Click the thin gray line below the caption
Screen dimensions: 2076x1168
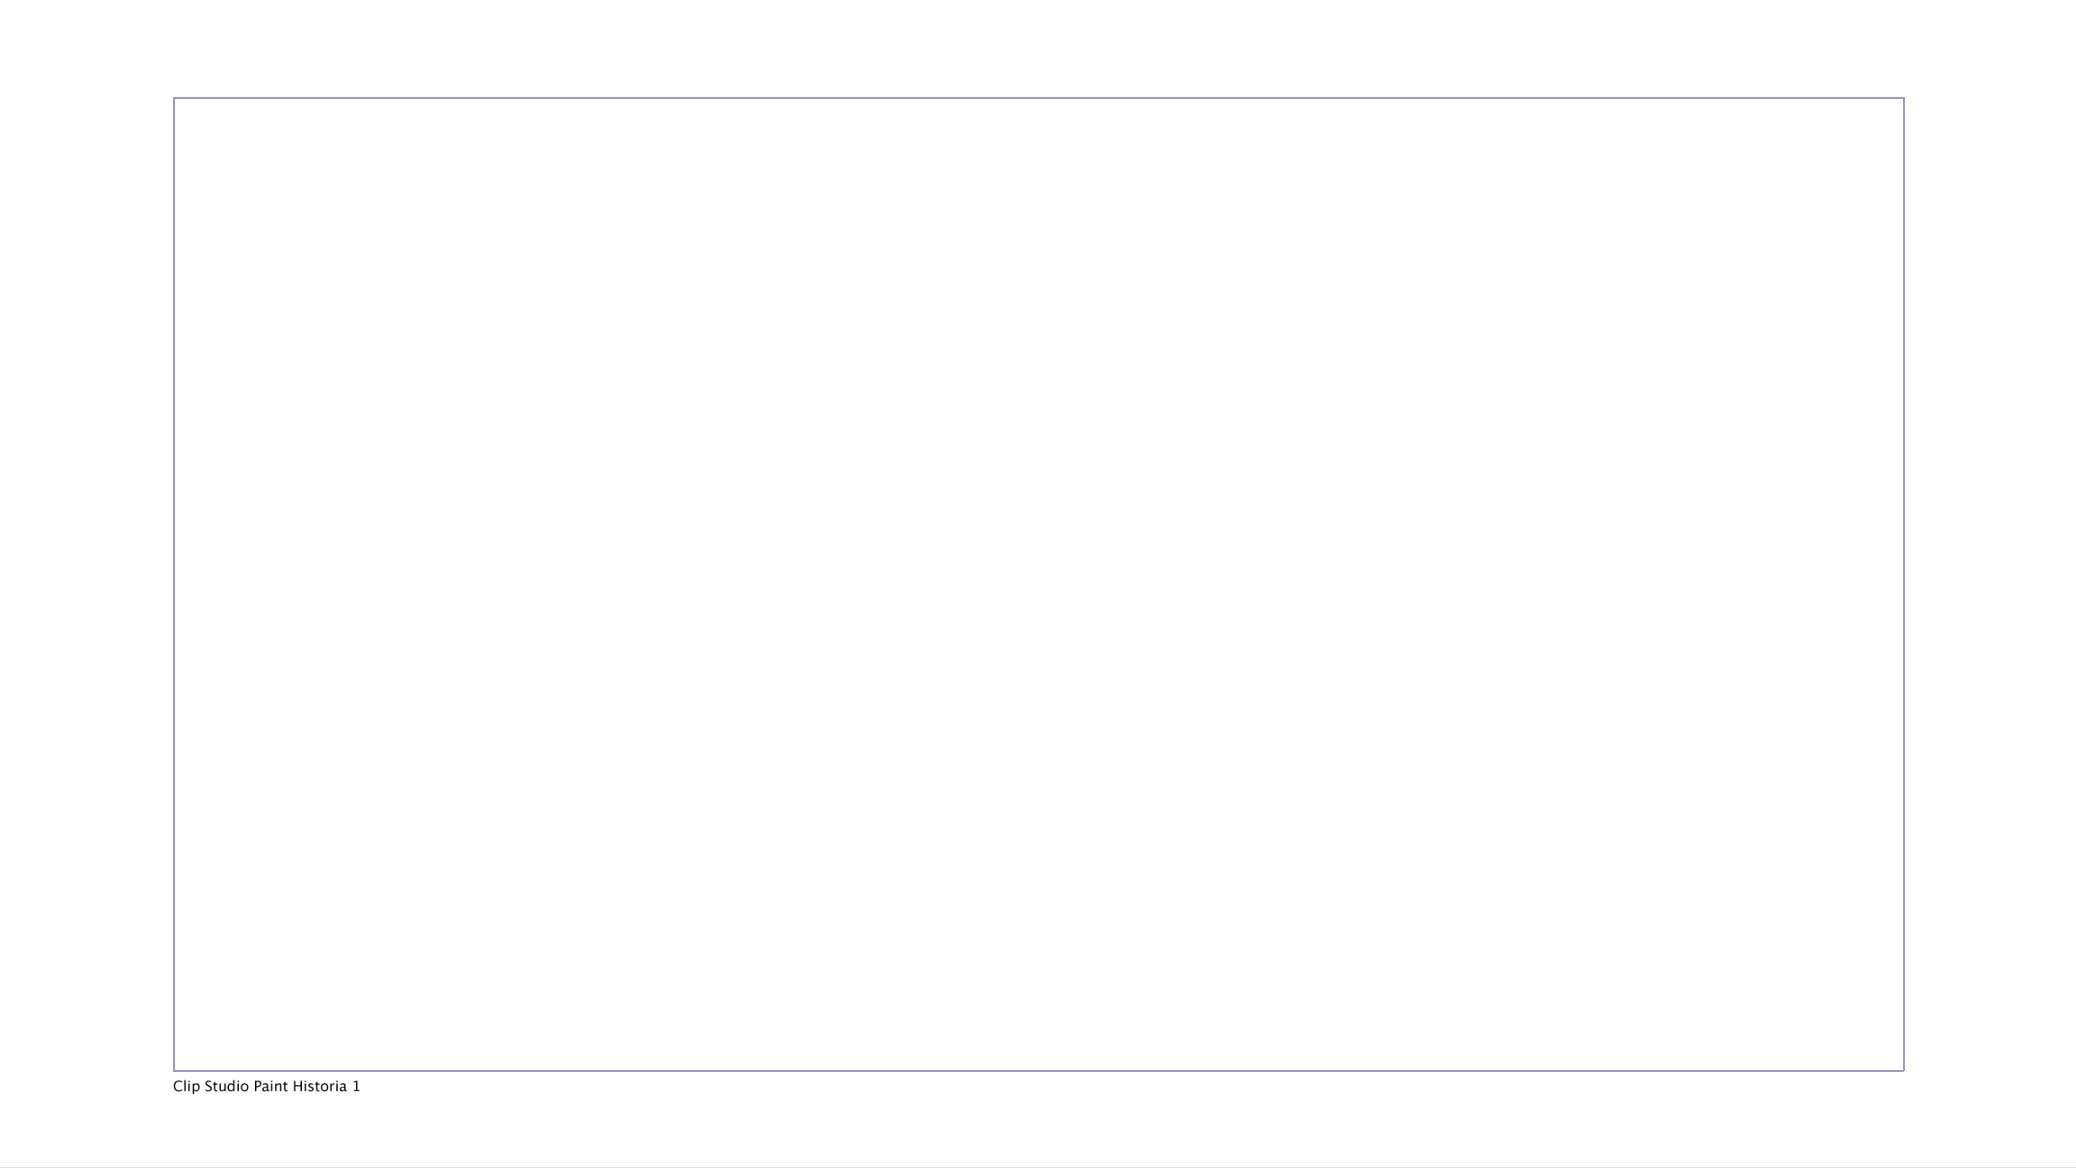1038,1166
